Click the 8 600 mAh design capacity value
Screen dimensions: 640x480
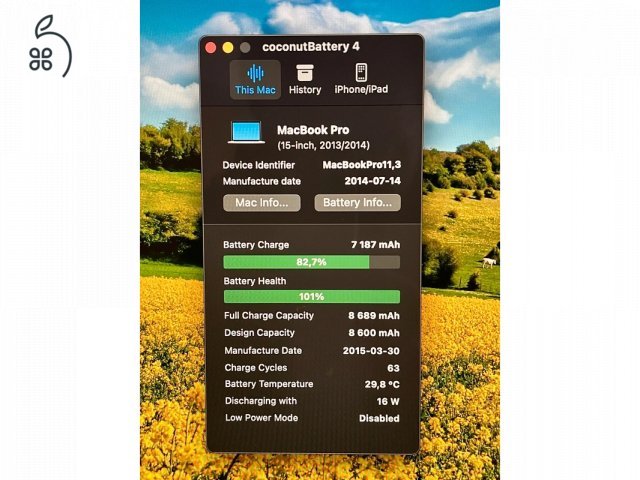click(374, 333)
